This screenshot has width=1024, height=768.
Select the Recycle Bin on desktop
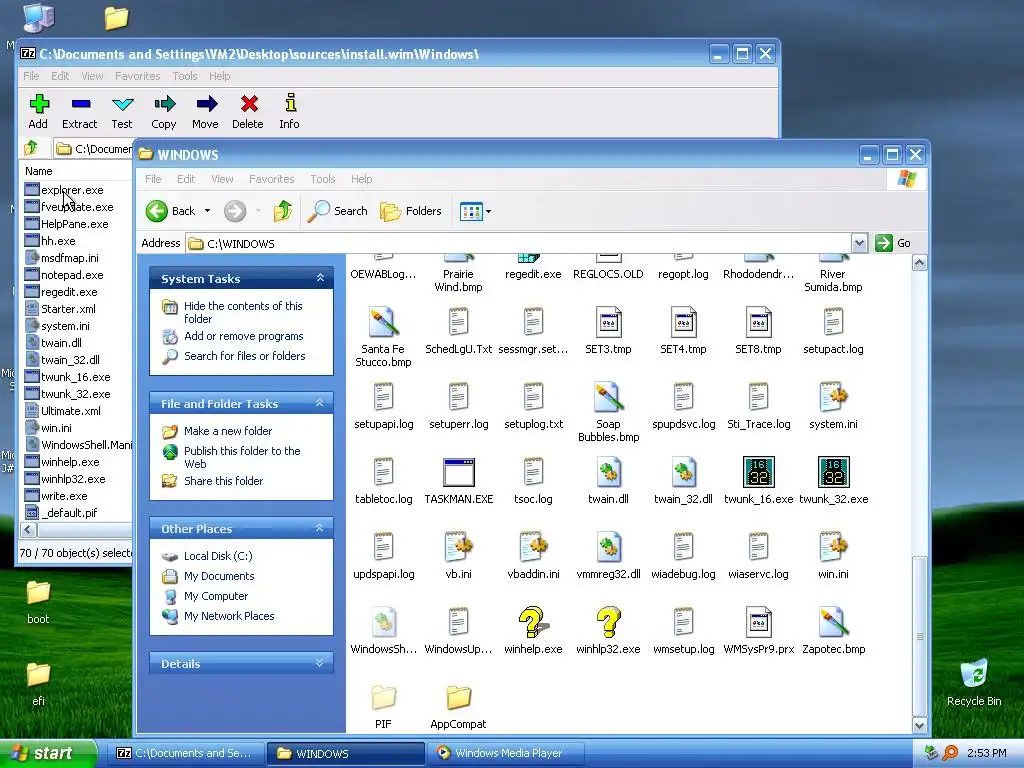coord(974,674)
